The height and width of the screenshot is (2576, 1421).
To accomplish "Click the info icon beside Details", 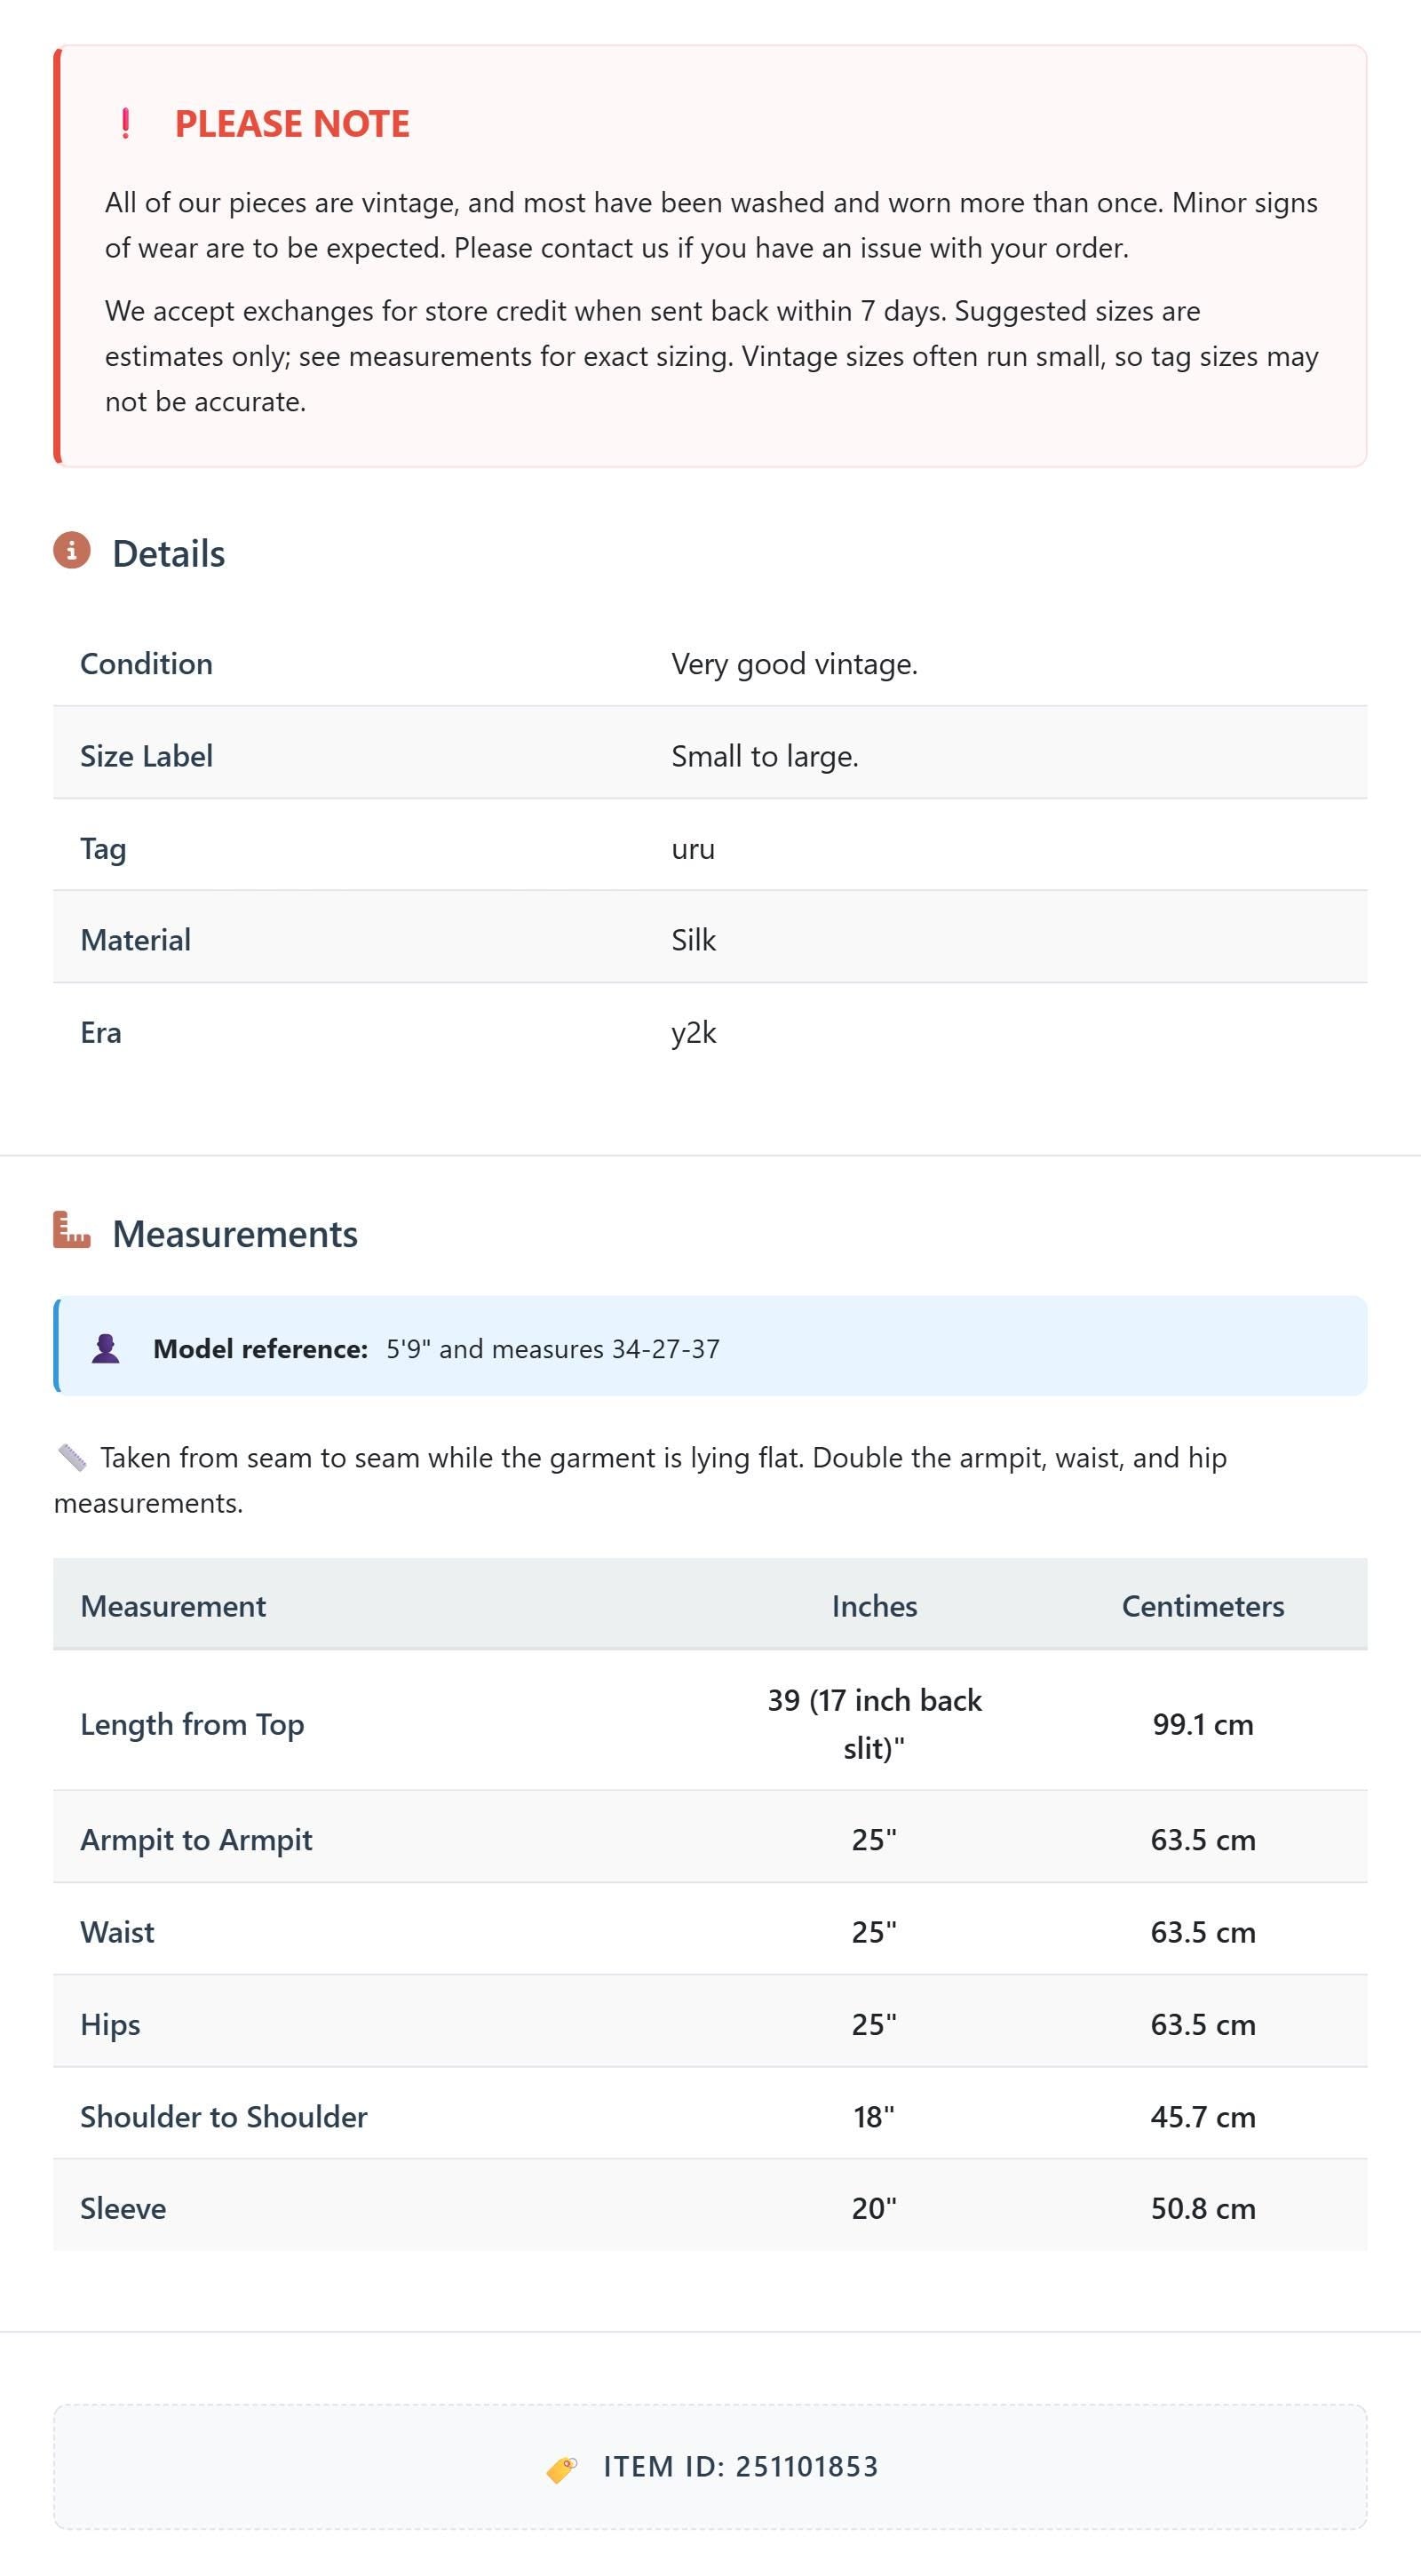I will tap(72, 550).
